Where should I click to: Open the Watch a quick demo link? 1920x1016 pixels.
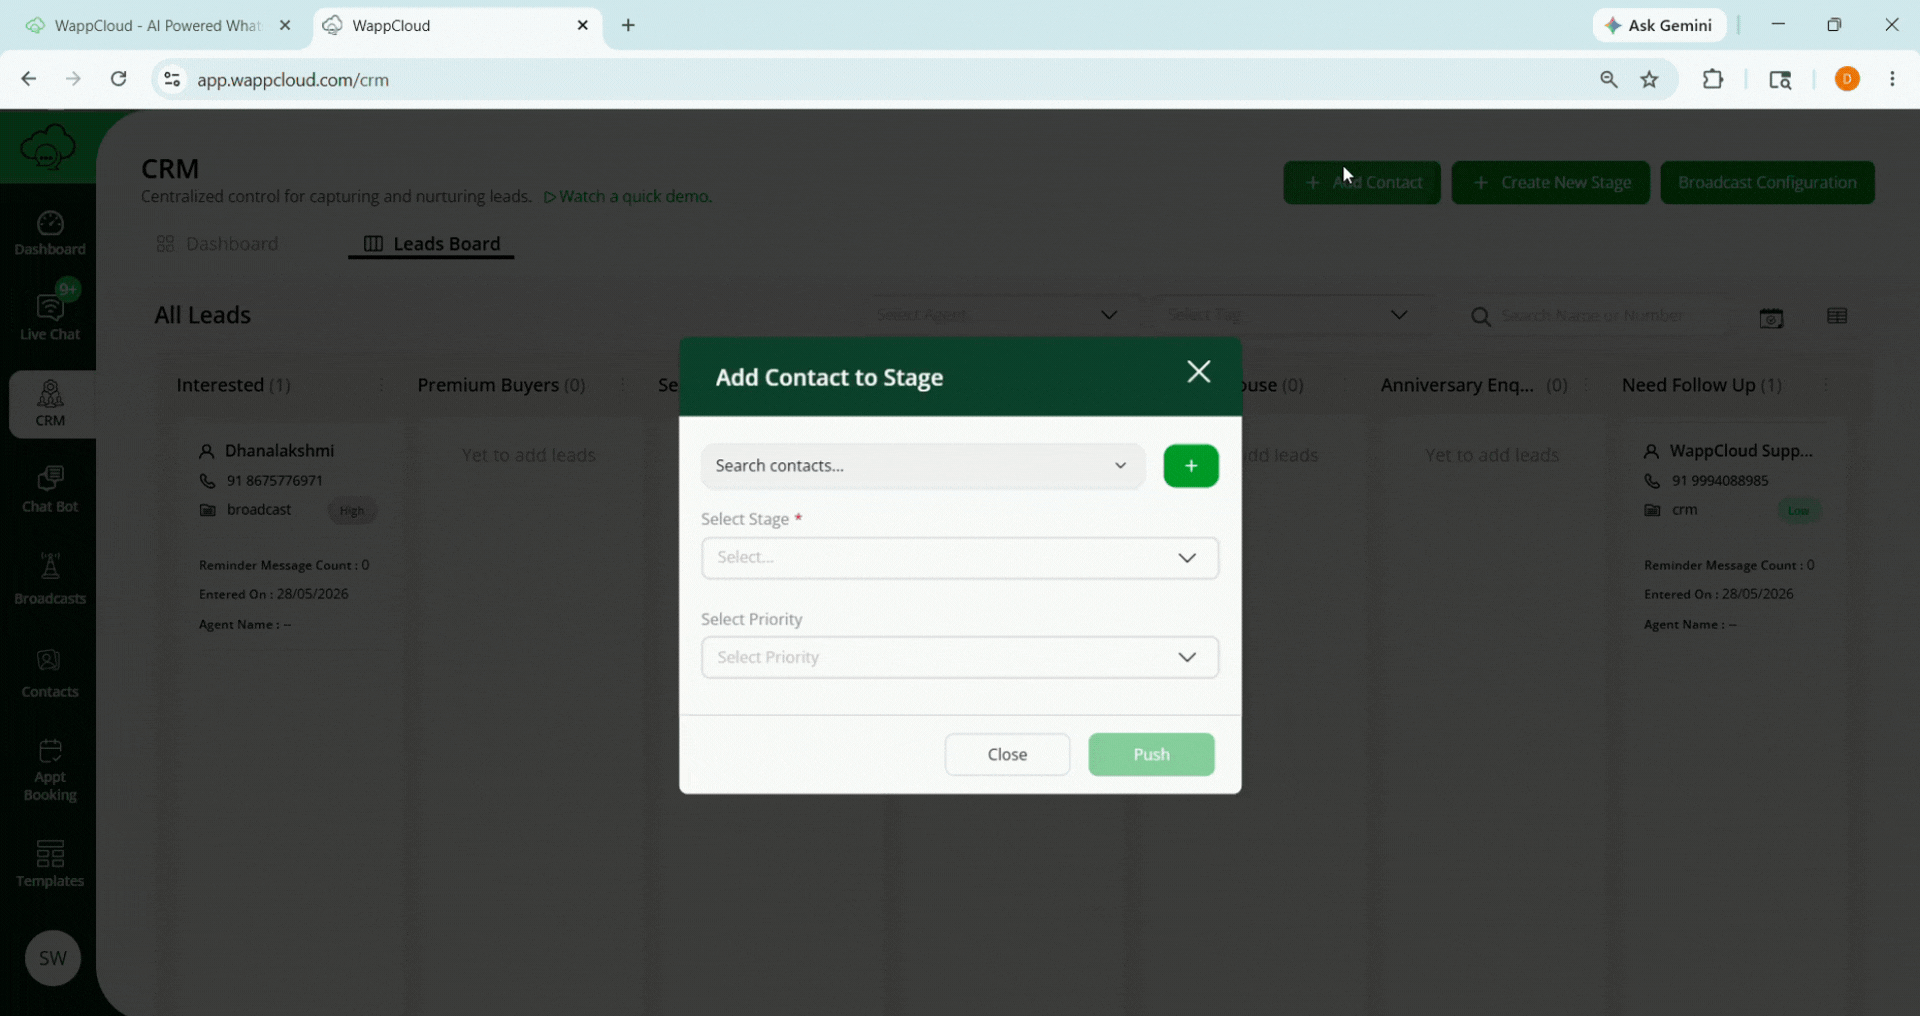click(627, 197)
